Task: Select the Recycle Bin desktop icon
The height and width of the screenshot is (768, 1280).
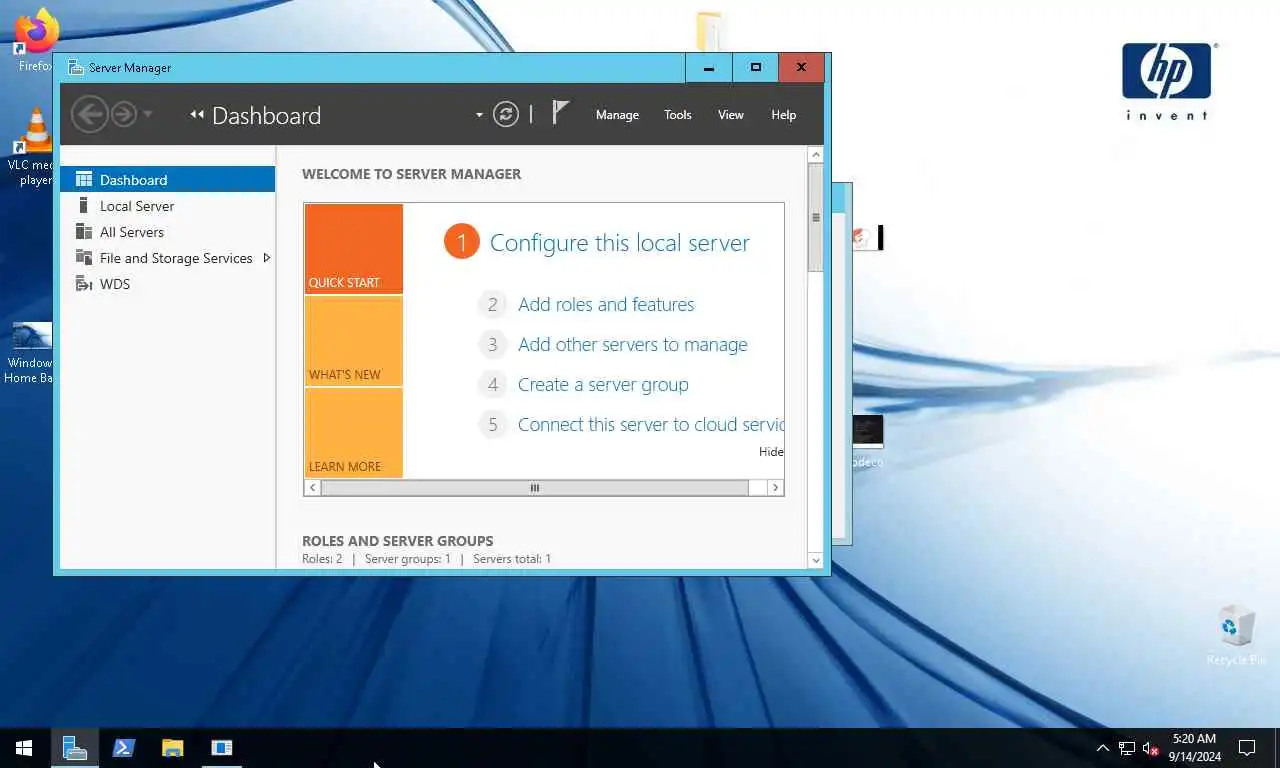Action: coord(1237,635)
